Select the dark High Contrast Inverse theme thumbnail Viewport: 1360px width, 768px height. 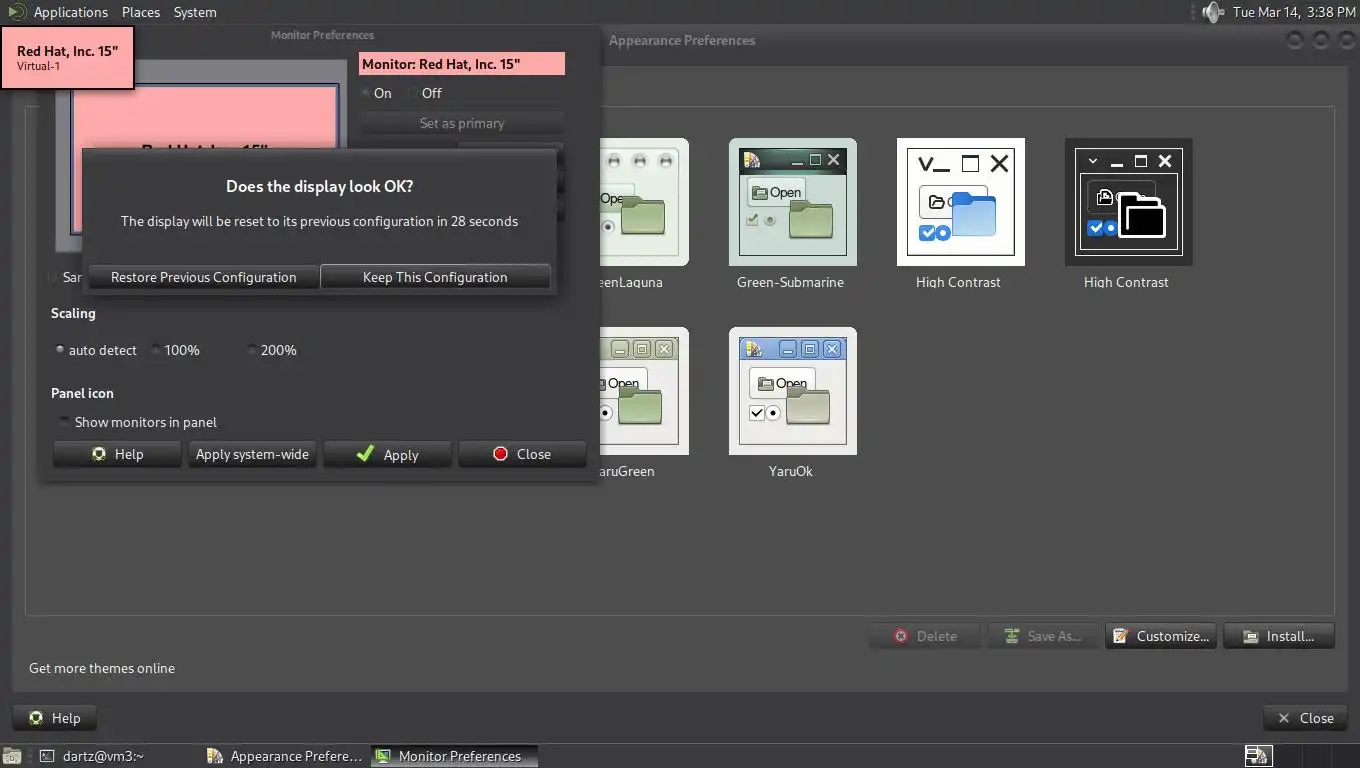coord(1128,201)
